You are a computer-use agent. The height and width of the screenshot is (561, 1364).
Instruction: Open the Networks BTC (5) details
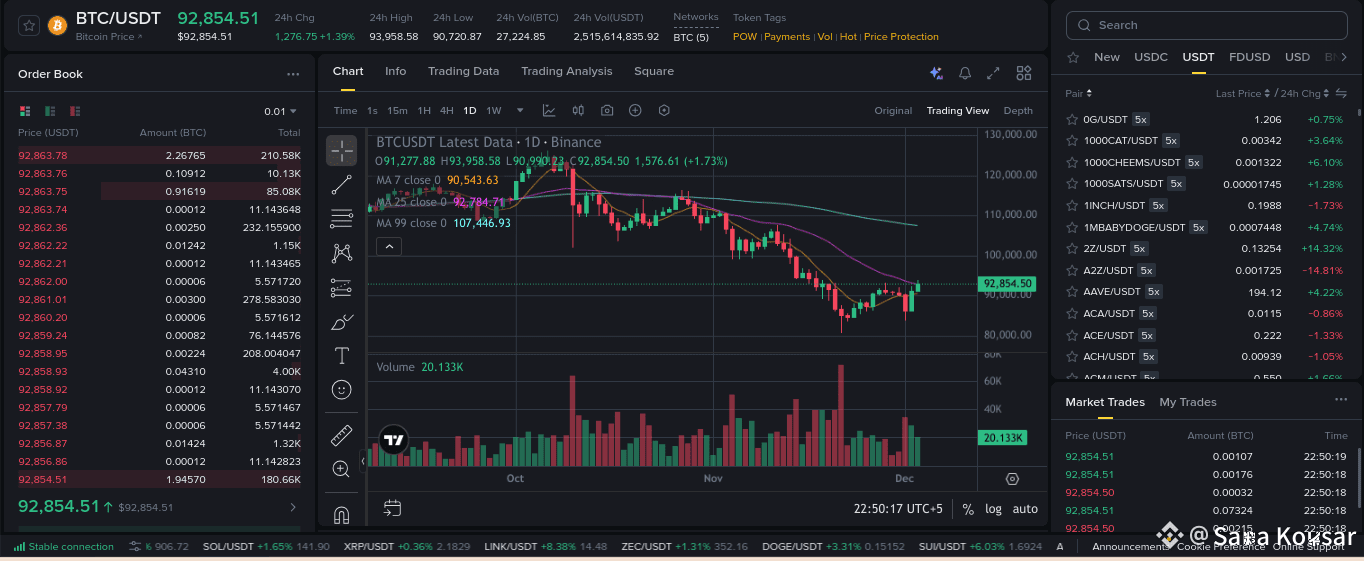691,37
